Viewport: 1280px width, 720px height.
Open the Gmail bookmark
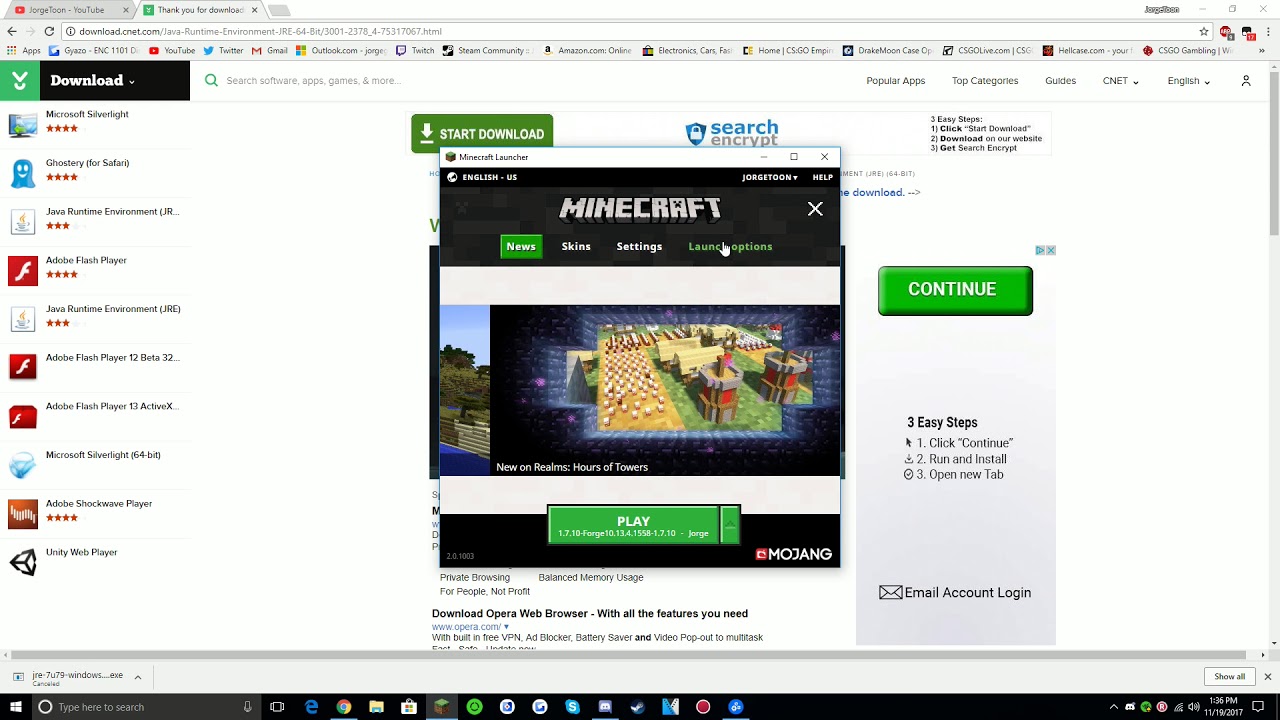tap(270, 50)
